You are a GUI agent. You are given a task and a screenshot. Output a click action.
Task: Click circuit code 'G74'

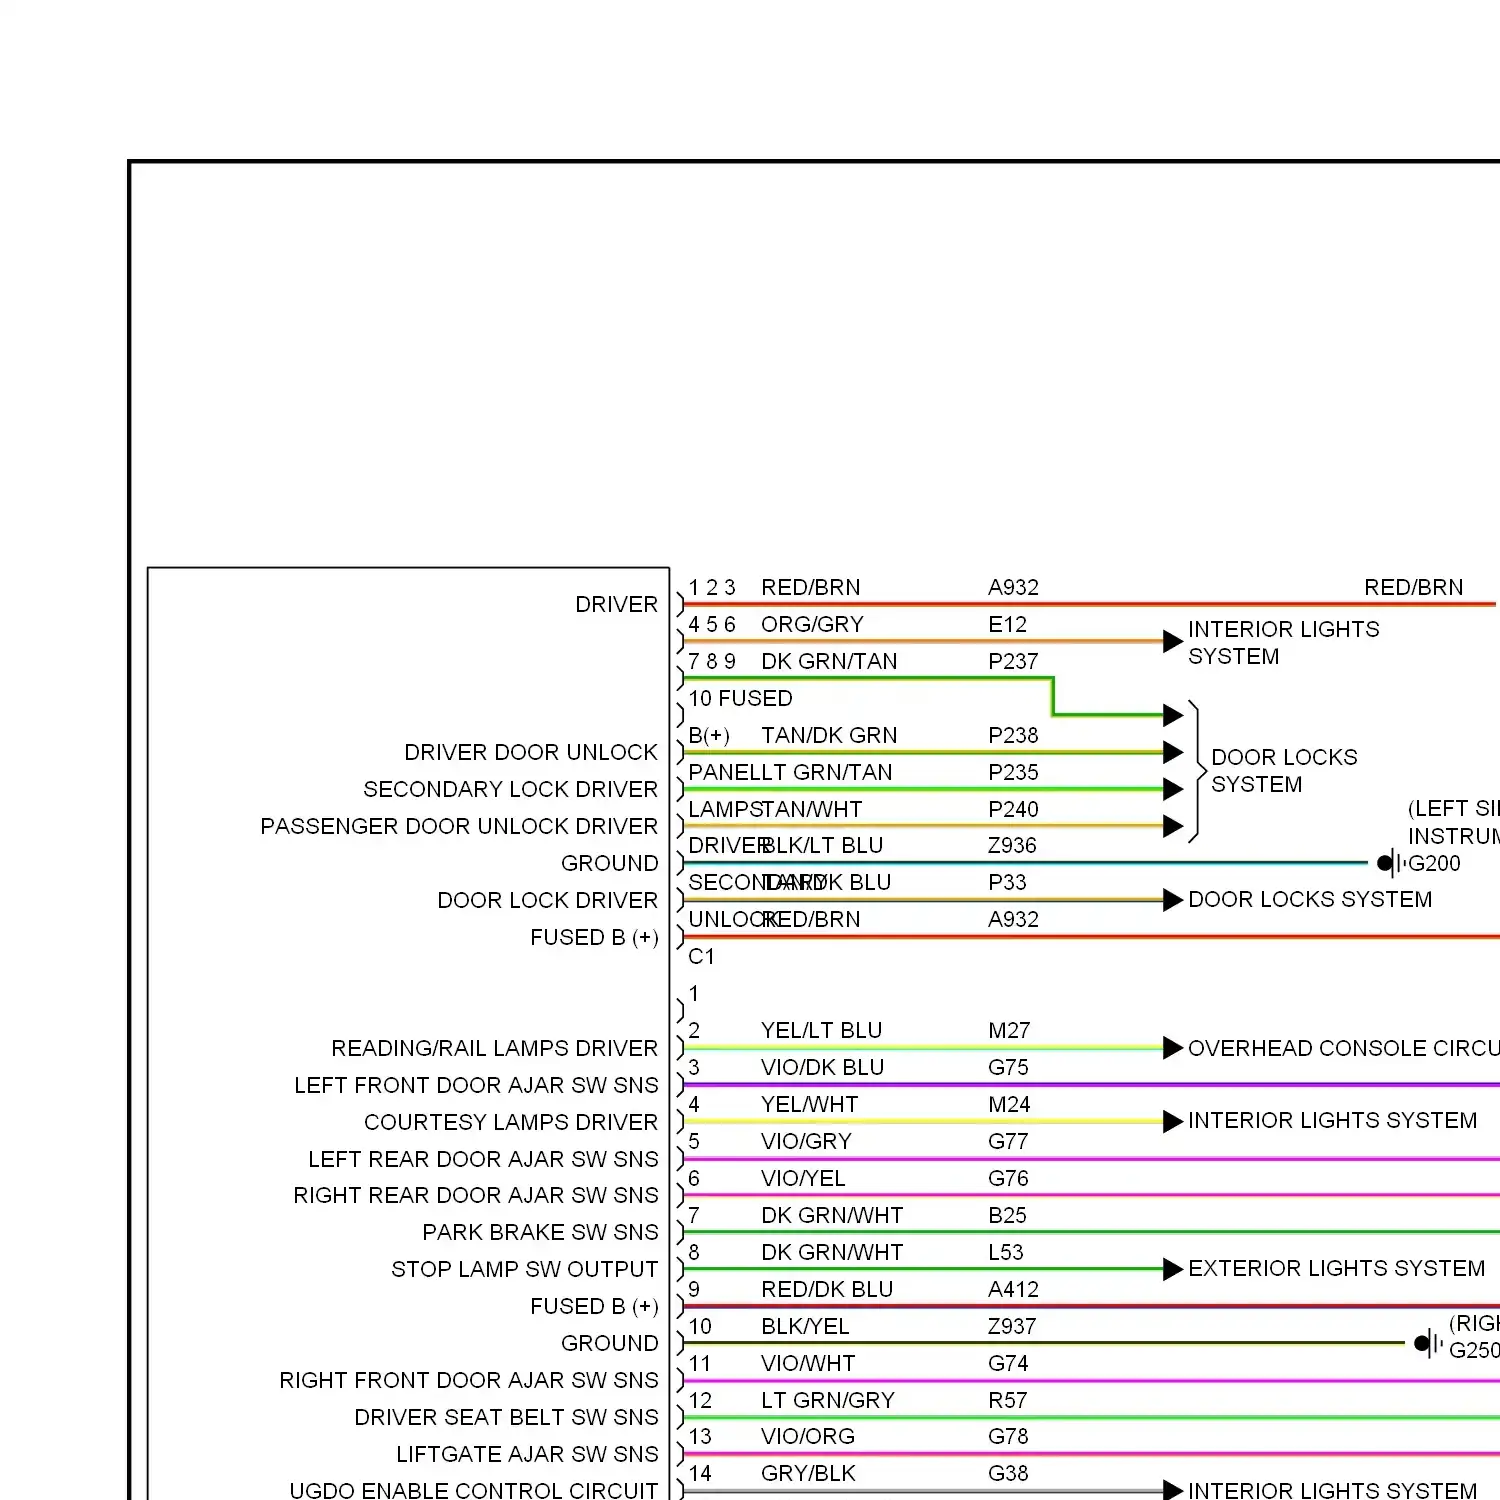coord(1008,1363)
